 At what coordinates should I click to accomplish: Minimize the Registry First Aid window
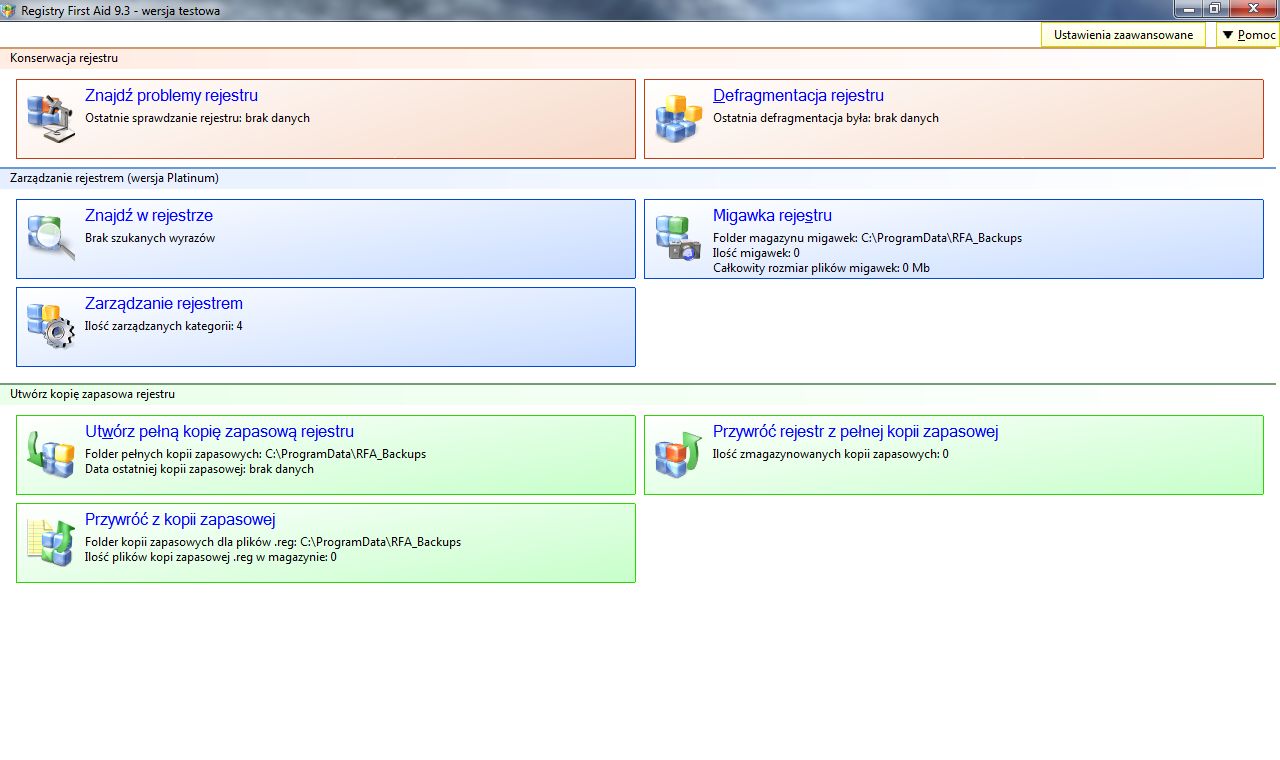pyautogui.click(x=1189, y=9)
